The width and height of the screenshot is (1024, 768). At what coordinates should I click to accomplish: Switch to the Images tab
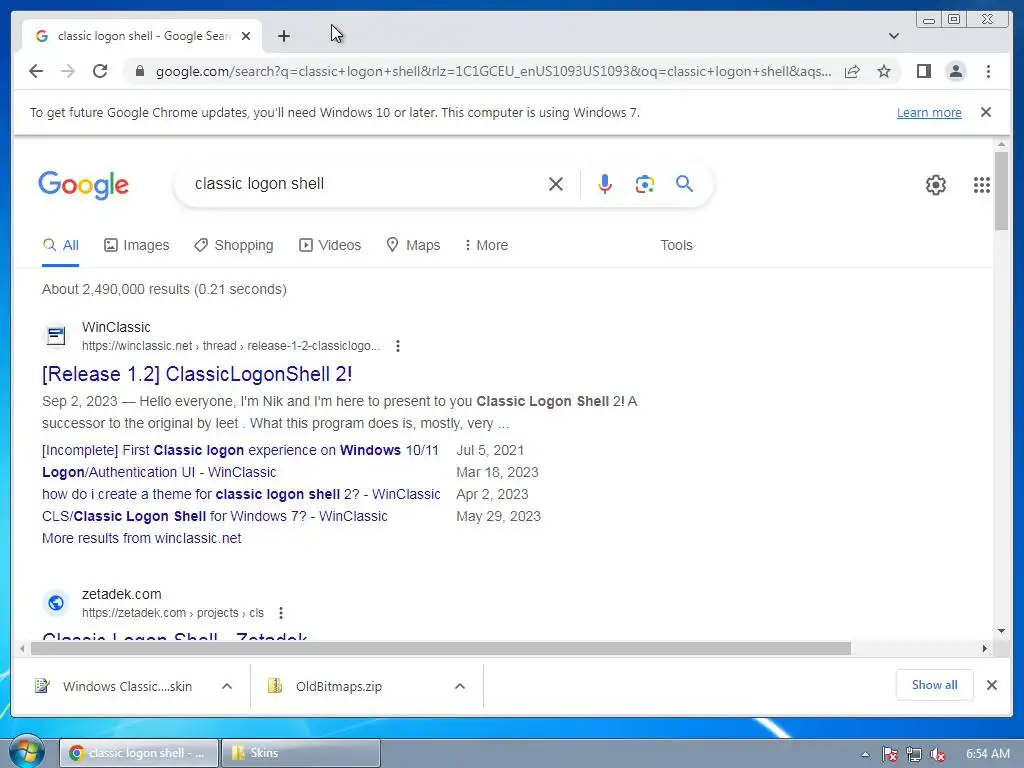click(136, 246)
